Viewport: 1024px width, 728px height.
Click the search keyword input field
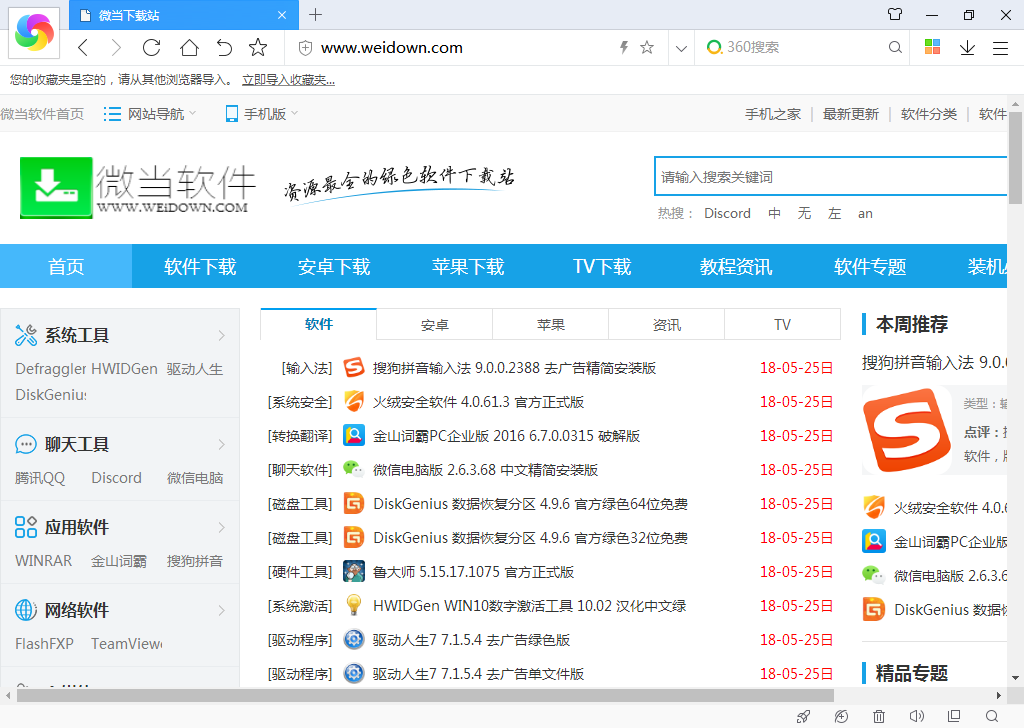(x=830, y=176)
